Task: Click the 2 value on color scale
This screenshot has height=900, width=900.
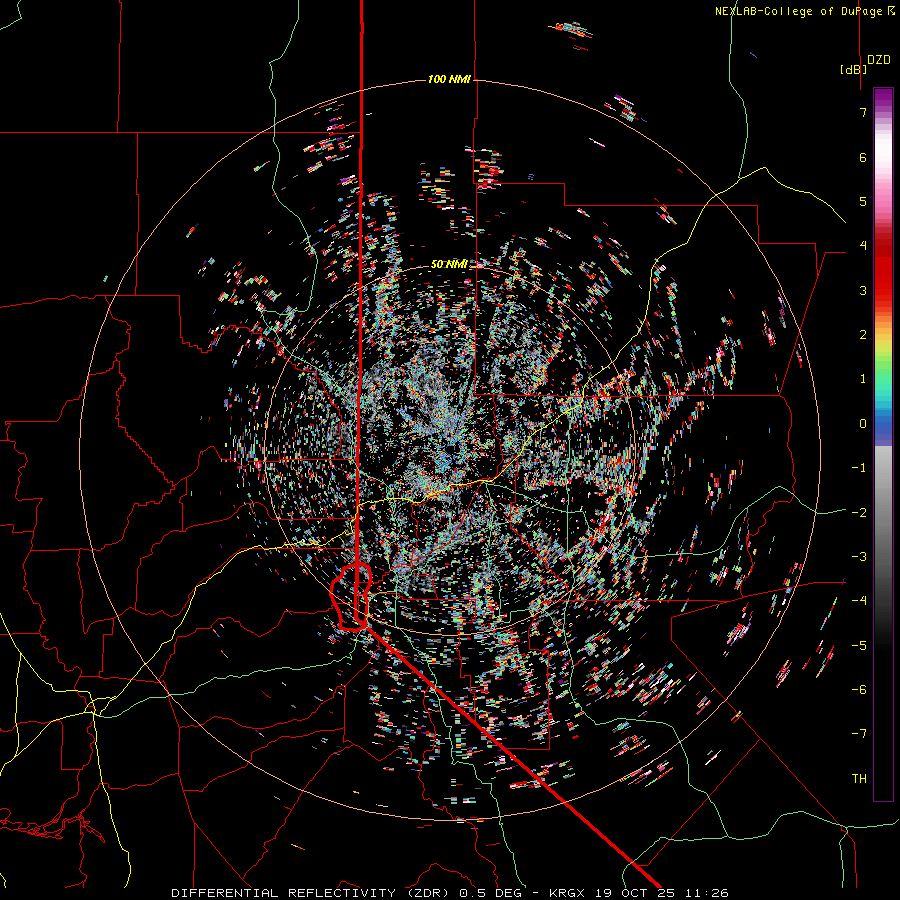Action: point(863,335)
